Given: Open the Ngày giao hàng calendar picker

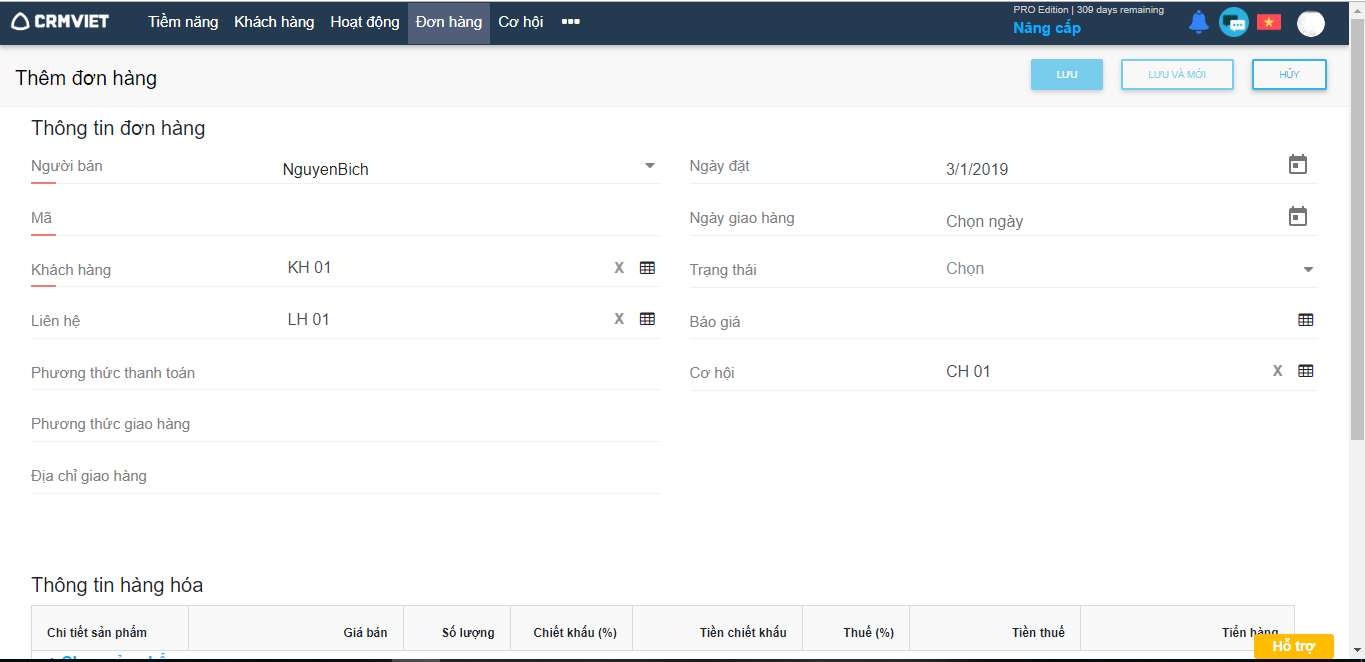Looking at the screenshot, I should coord(1298,216).
